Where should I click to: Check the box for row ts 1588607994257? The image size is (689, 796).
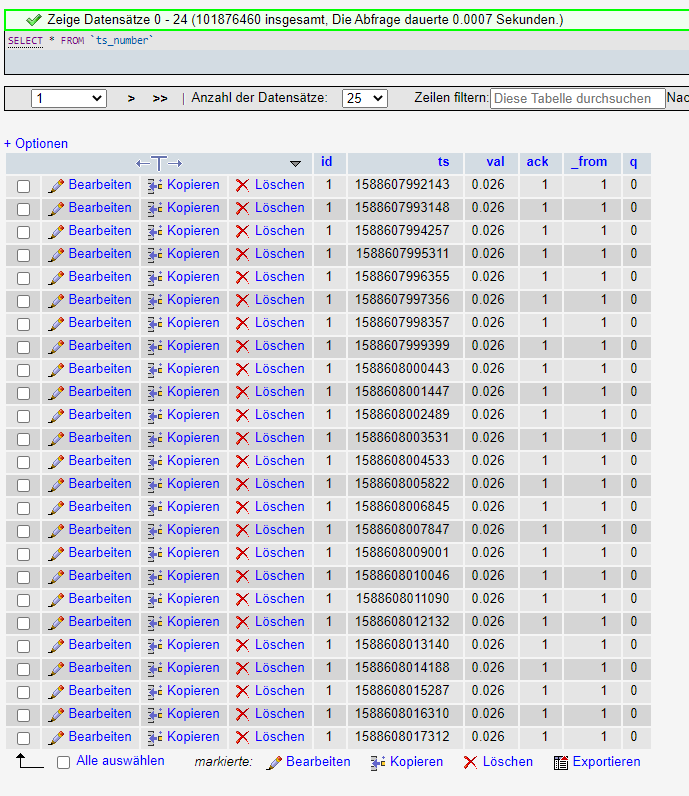[23, 233]
